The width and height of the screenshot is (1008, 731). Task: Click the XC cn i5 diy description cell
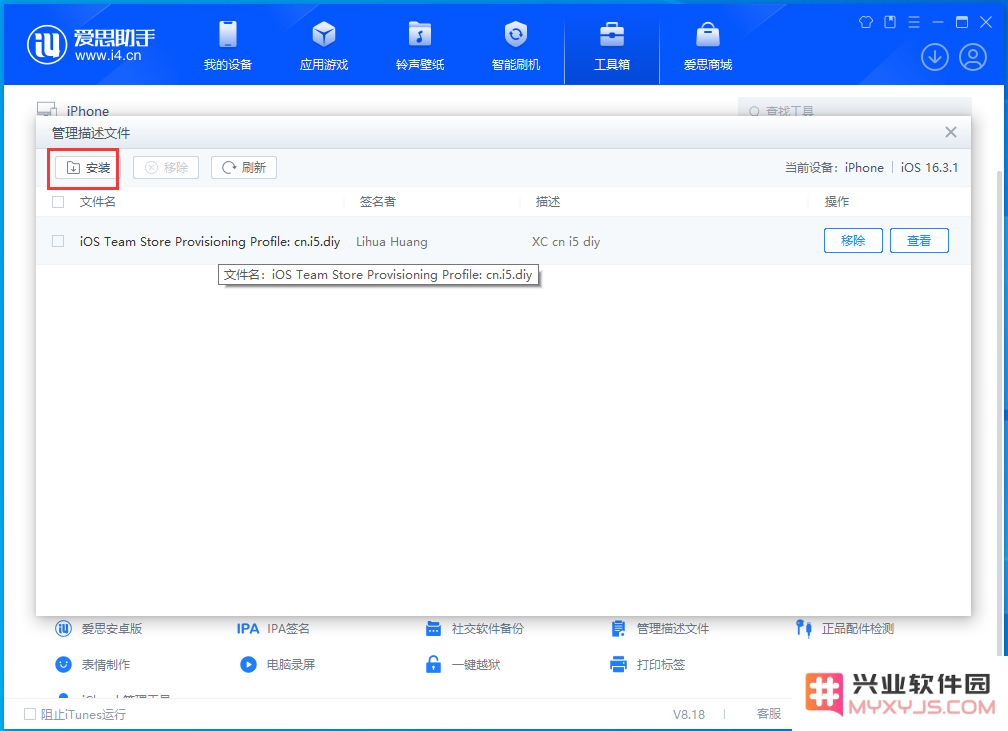(x=566, y=242)
